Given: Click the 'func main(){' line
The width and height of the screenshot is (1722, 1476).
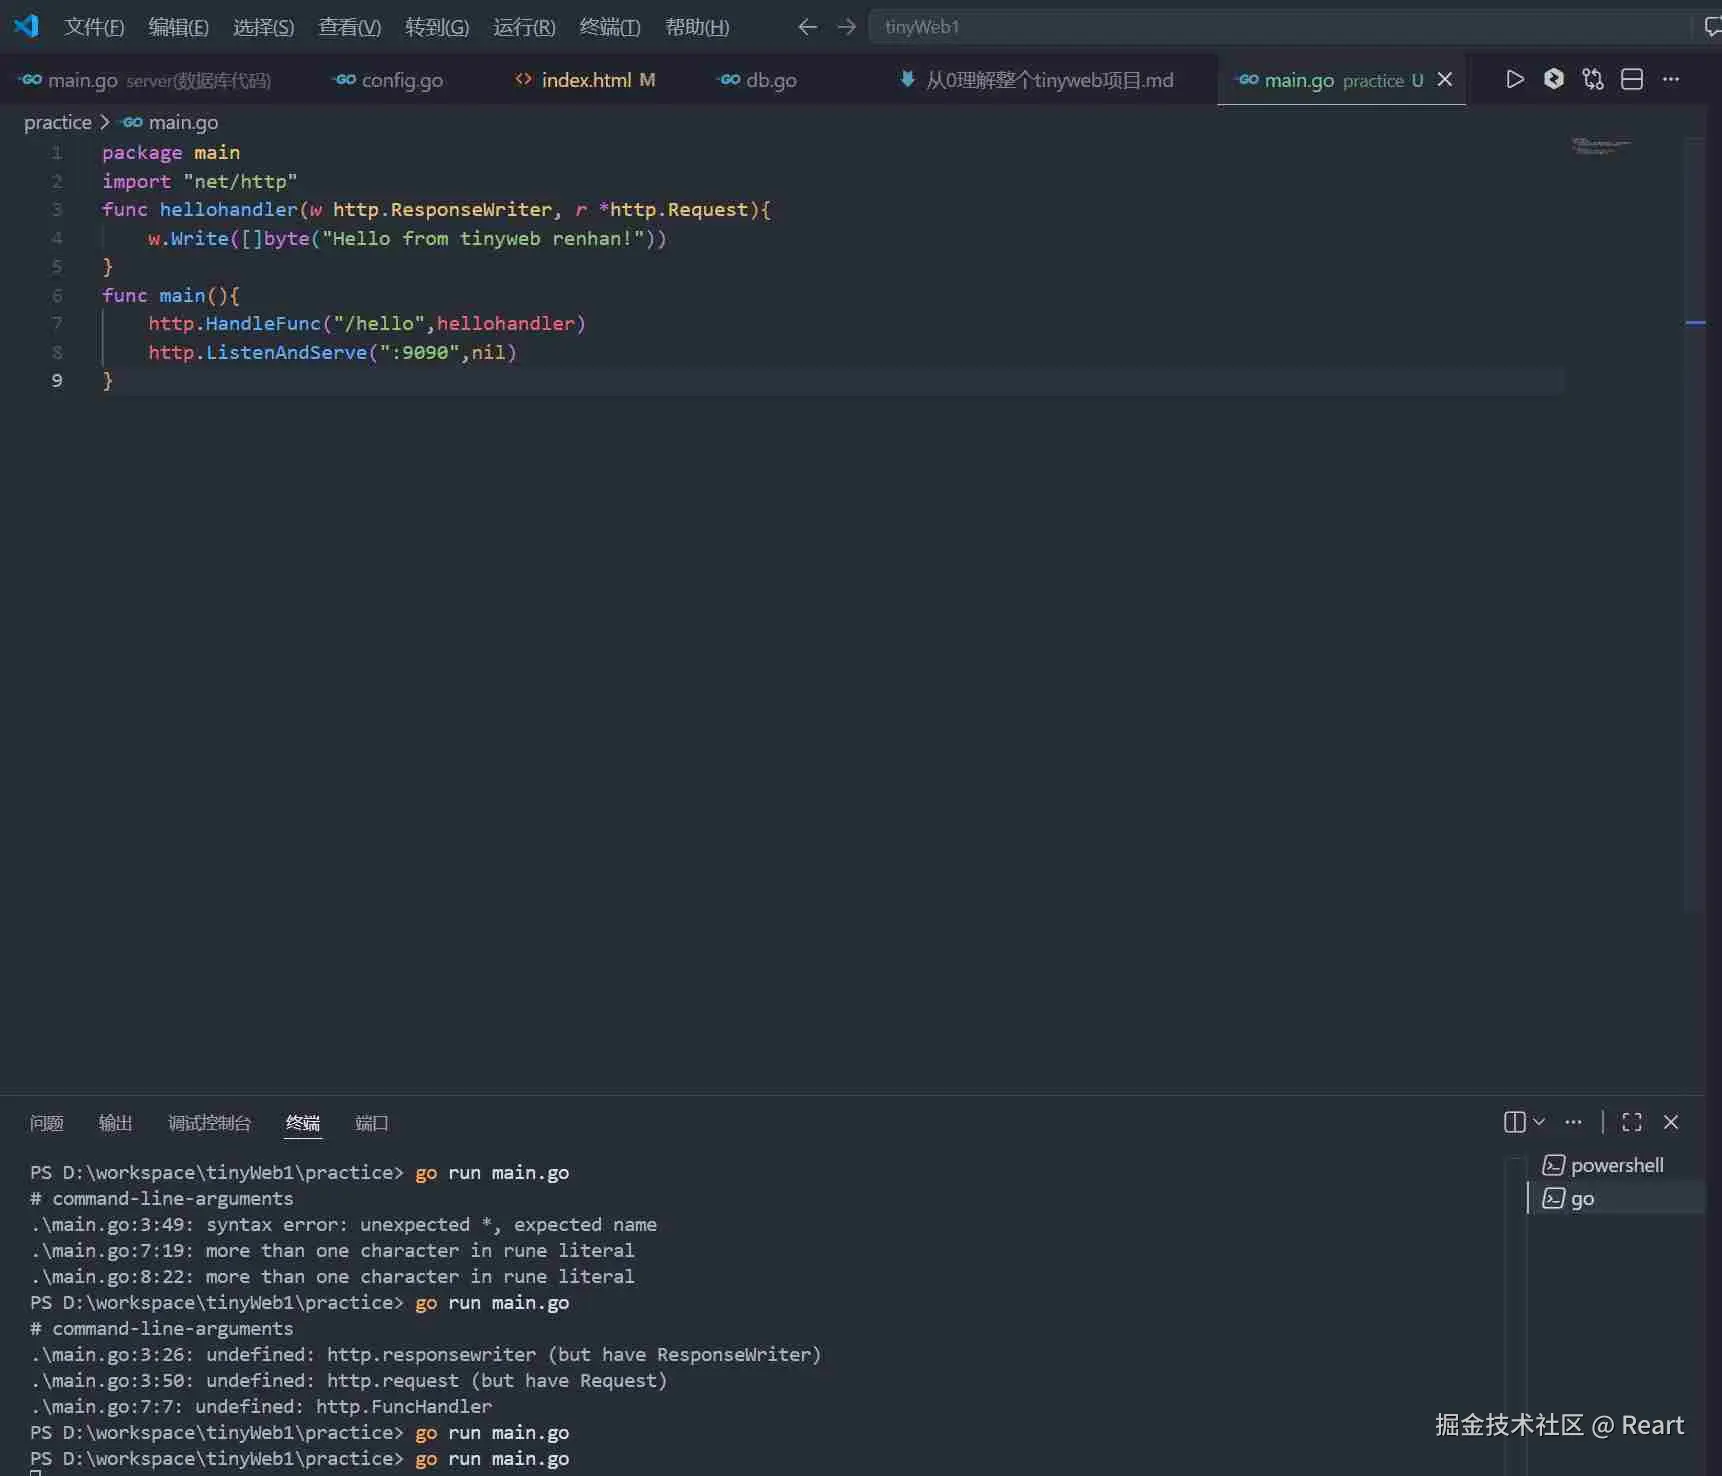Looking at the screenshot, I should click(x=171, y=295).
